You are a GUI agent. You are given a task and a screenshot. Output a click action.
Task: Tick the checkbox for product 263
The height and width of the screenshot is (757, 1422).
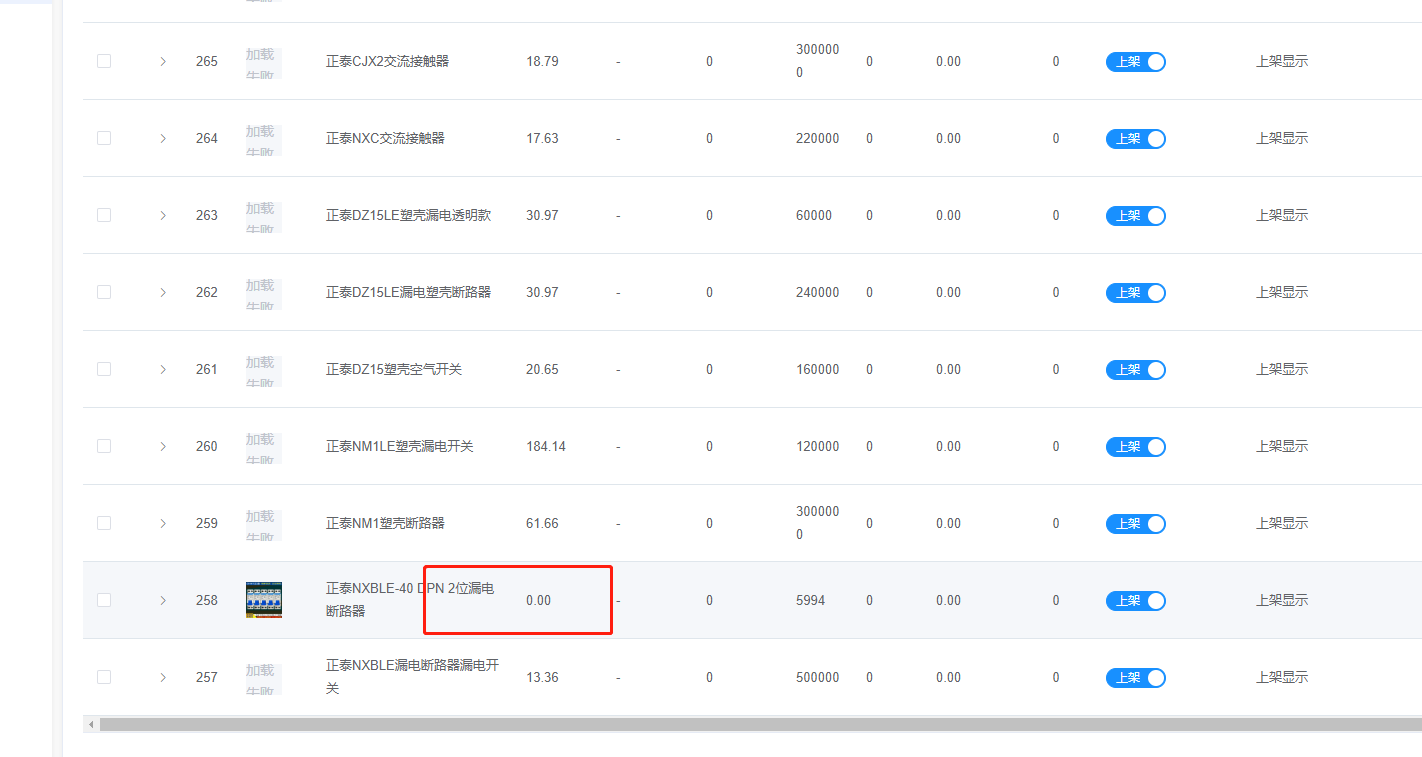pos(104,215)
